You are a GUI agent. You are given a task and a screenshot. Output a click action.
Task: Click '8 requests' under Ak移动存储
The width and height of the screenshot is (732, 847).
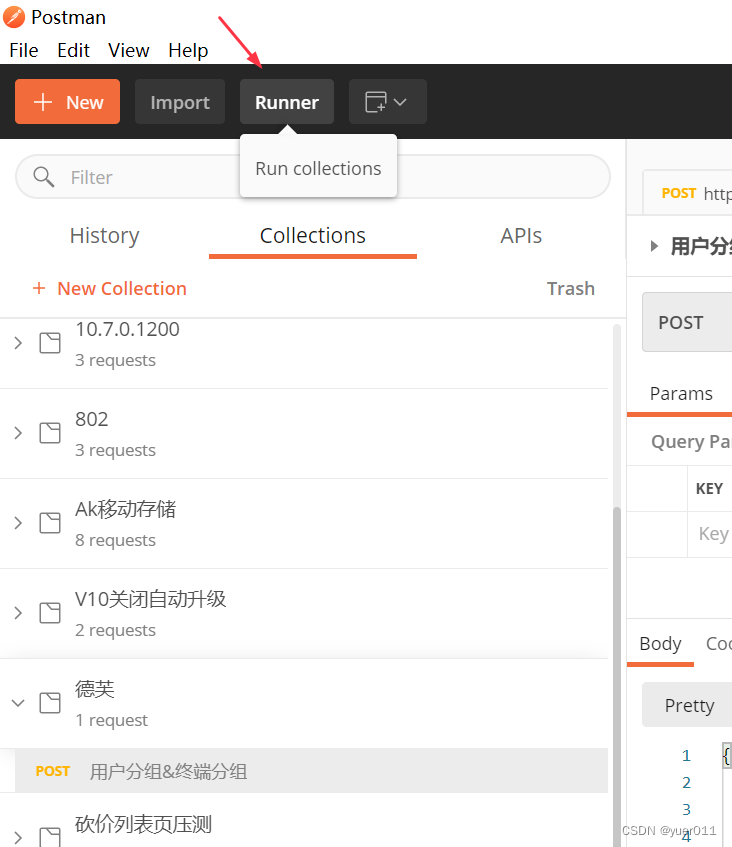click(115, 540)
